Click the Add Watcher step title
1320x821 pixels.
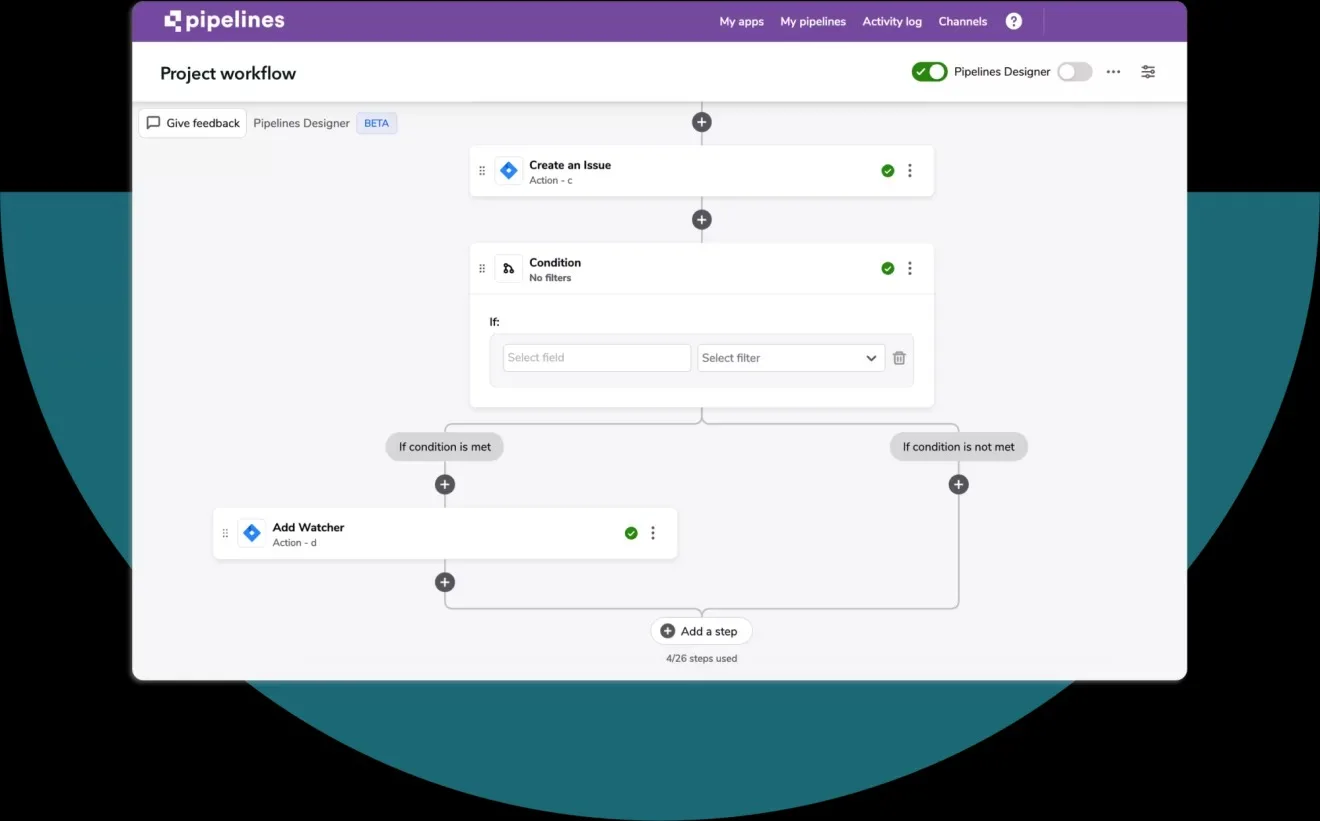(x=308, y=527)
